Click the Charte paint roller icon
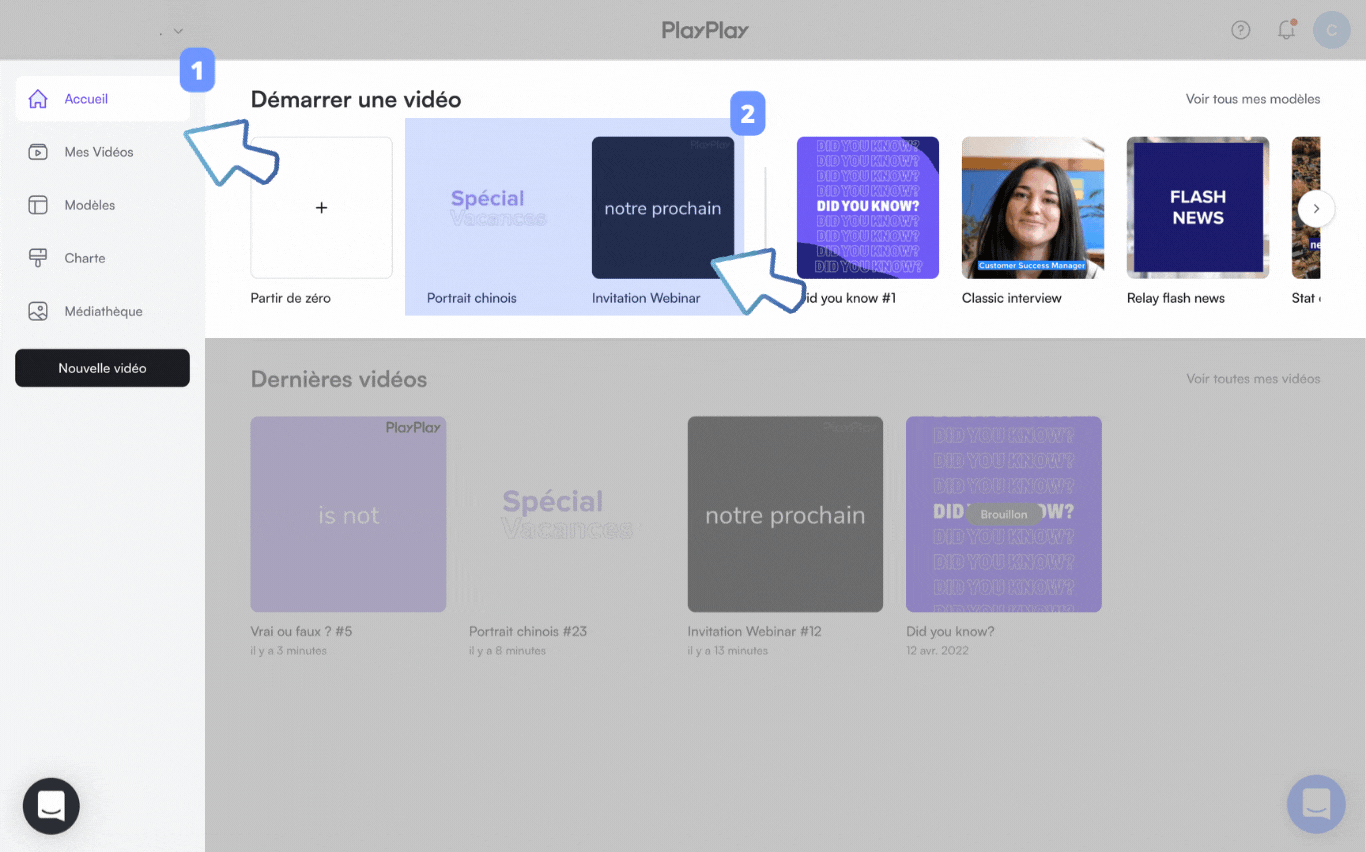This screenshot has height=852, width=1366. click(x=38, y=258)
